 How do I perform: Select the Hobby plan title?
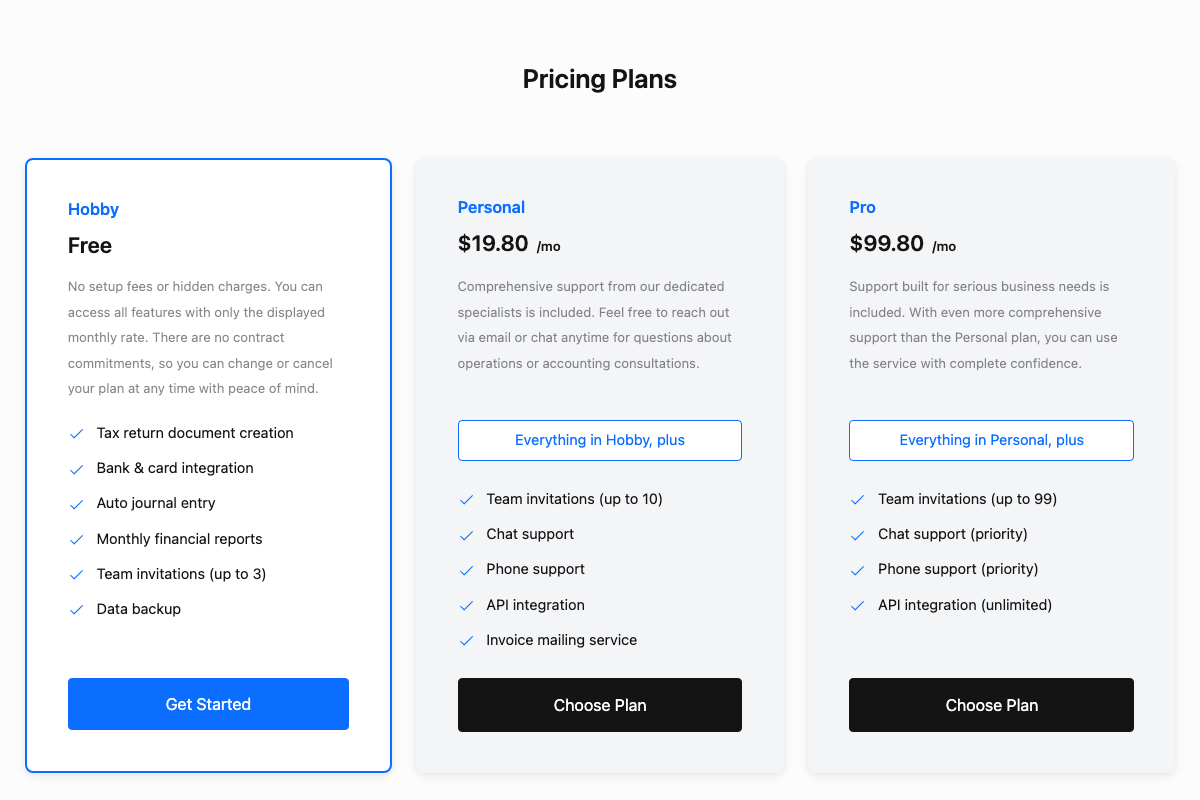tap(93, 209)
